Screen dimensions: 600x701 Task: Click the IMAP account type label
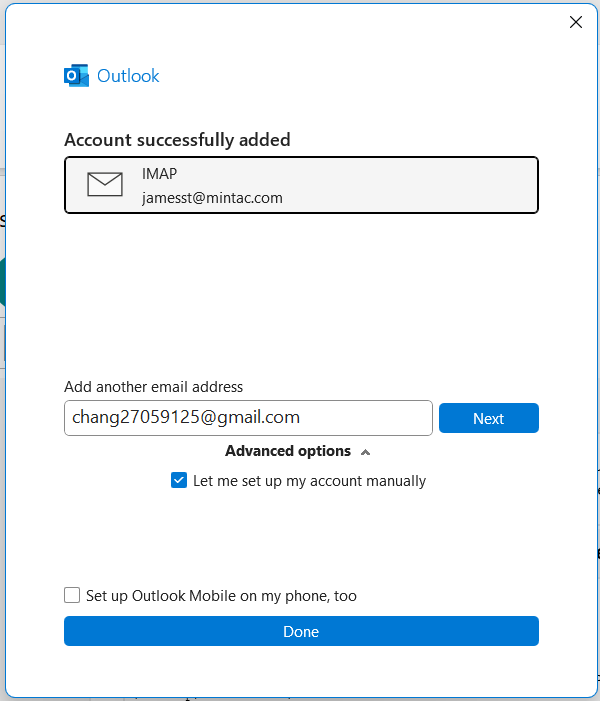[x=159, y=173]
